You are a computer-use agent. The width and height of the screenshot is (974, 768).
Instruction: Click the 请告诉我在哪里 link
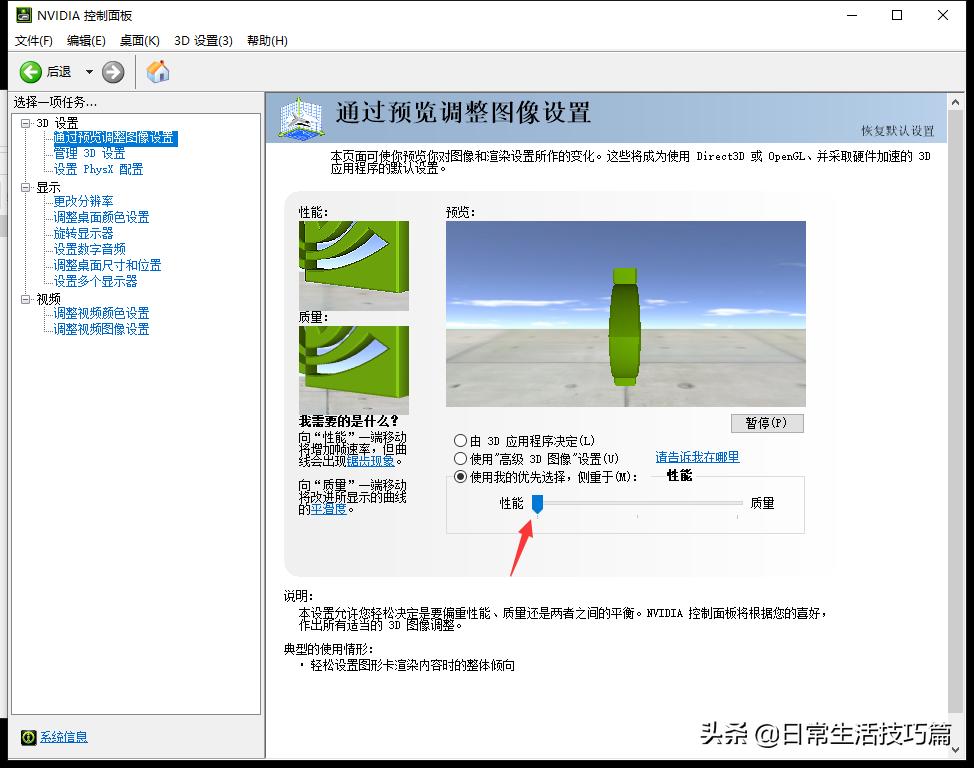(x=696, y=458)
